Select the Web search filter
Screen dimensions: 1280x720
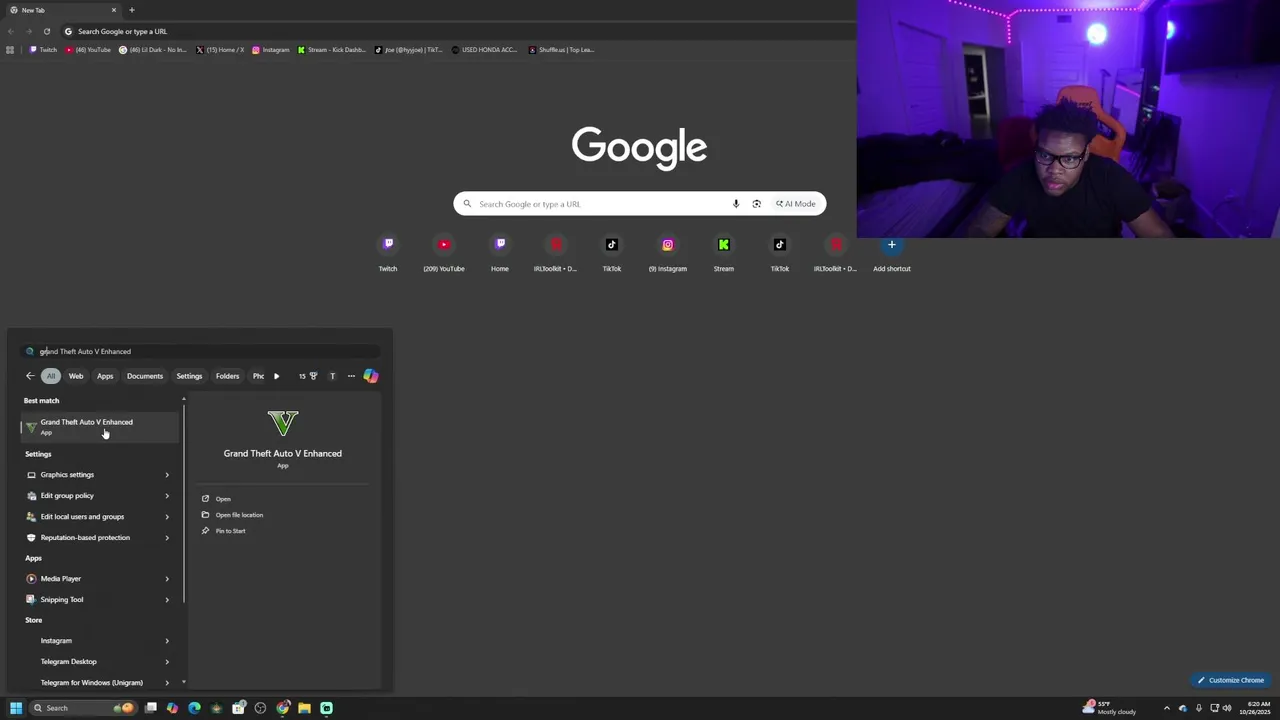click(76, 376)
